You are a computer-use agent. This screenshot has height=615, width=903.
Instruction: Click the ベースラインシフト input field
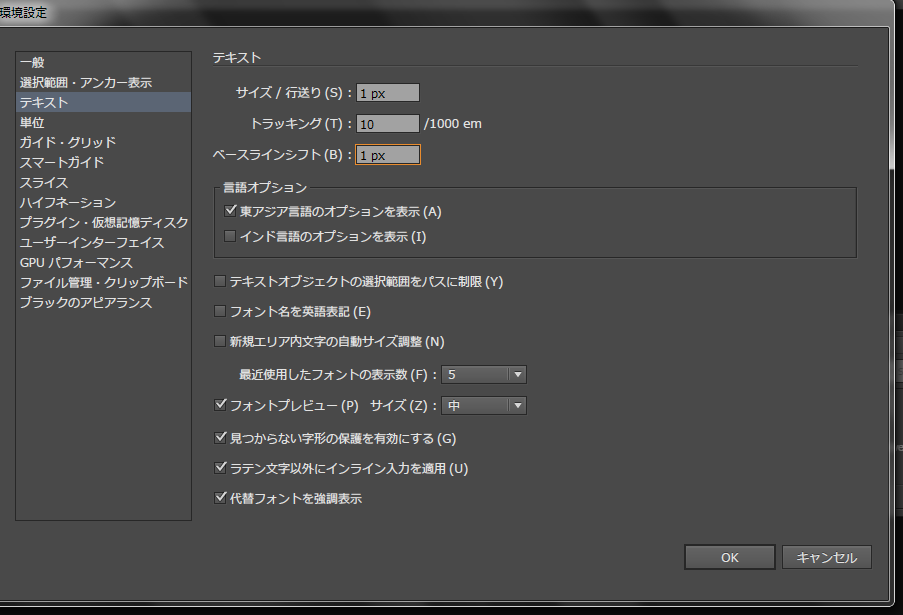[388, 155]
